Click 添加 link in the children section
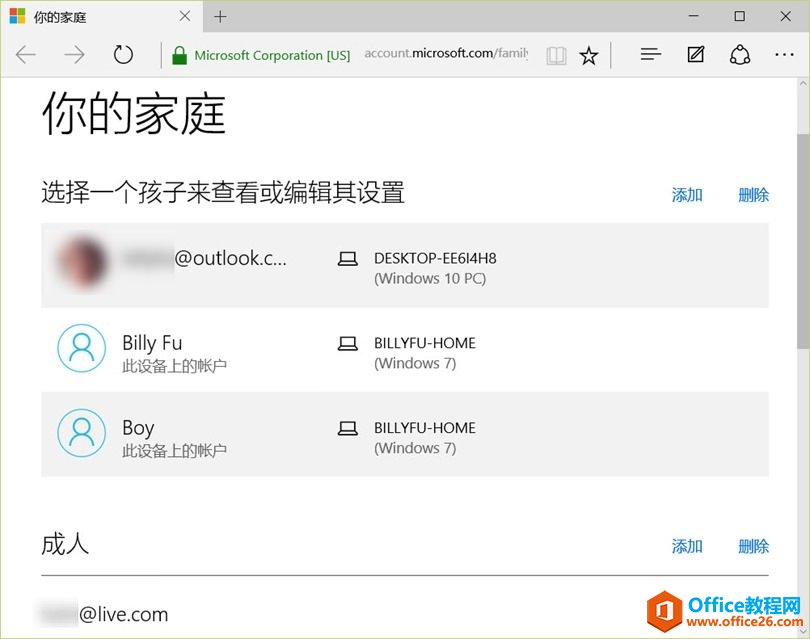 click(x=687, y=195)
